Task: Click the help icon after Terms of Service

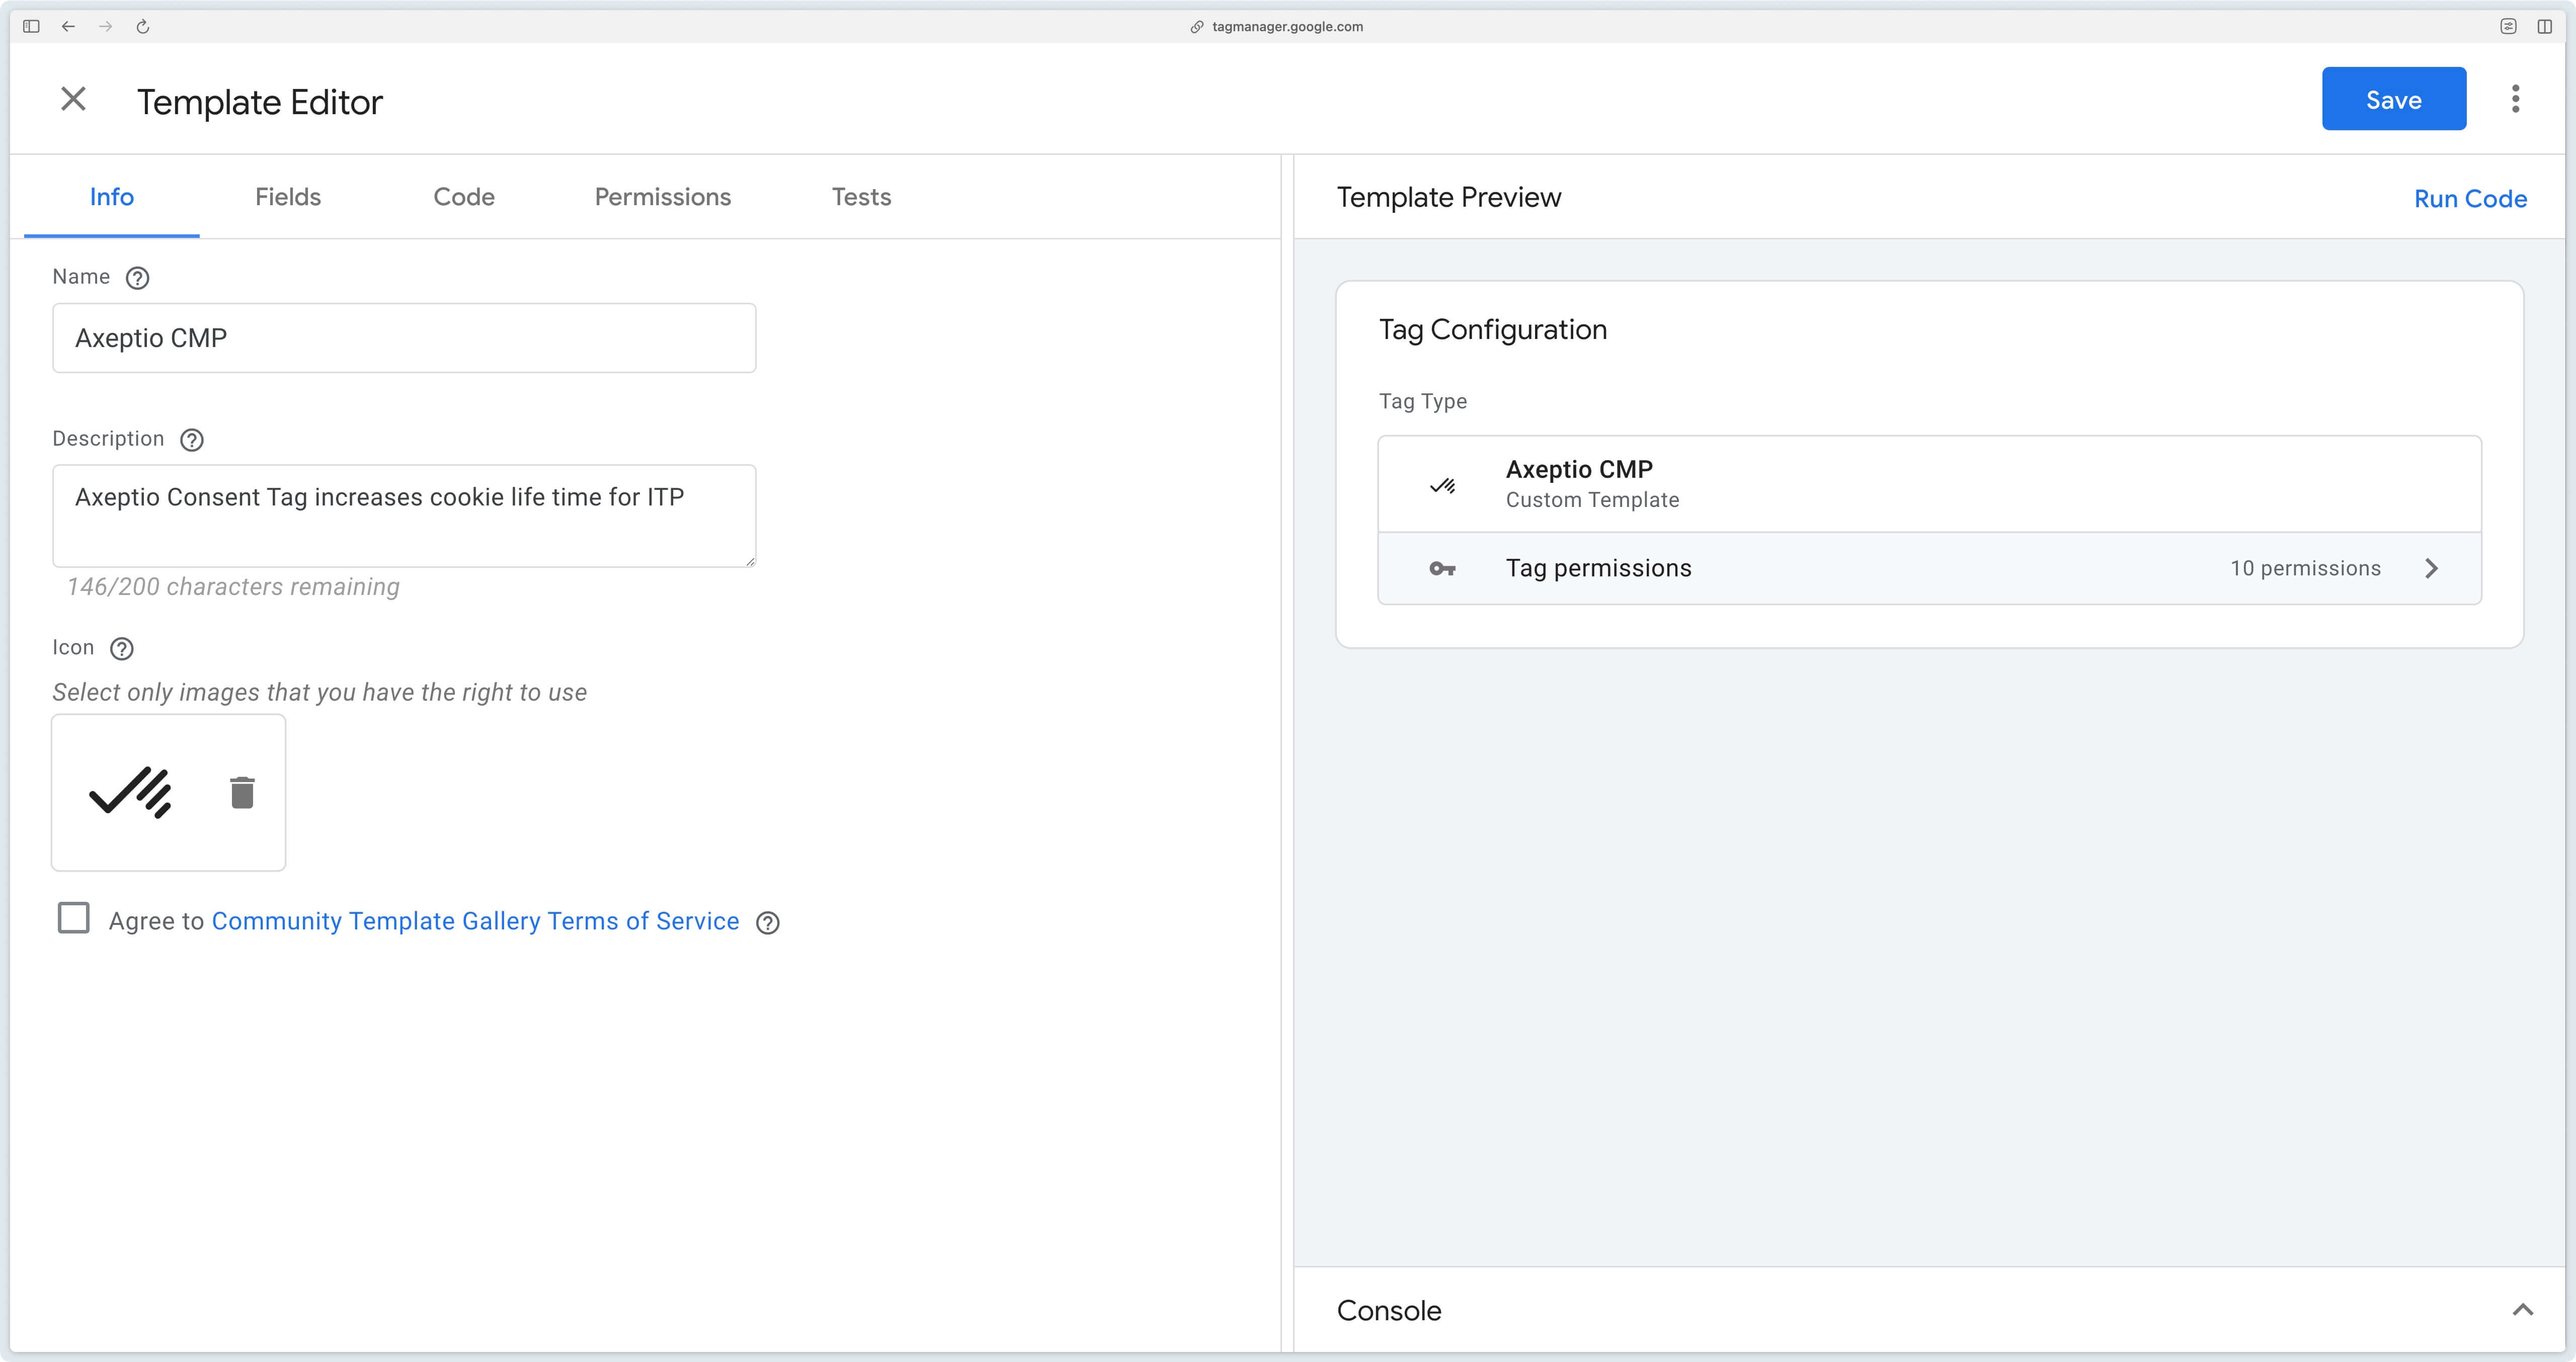Action: click(767, 923)
